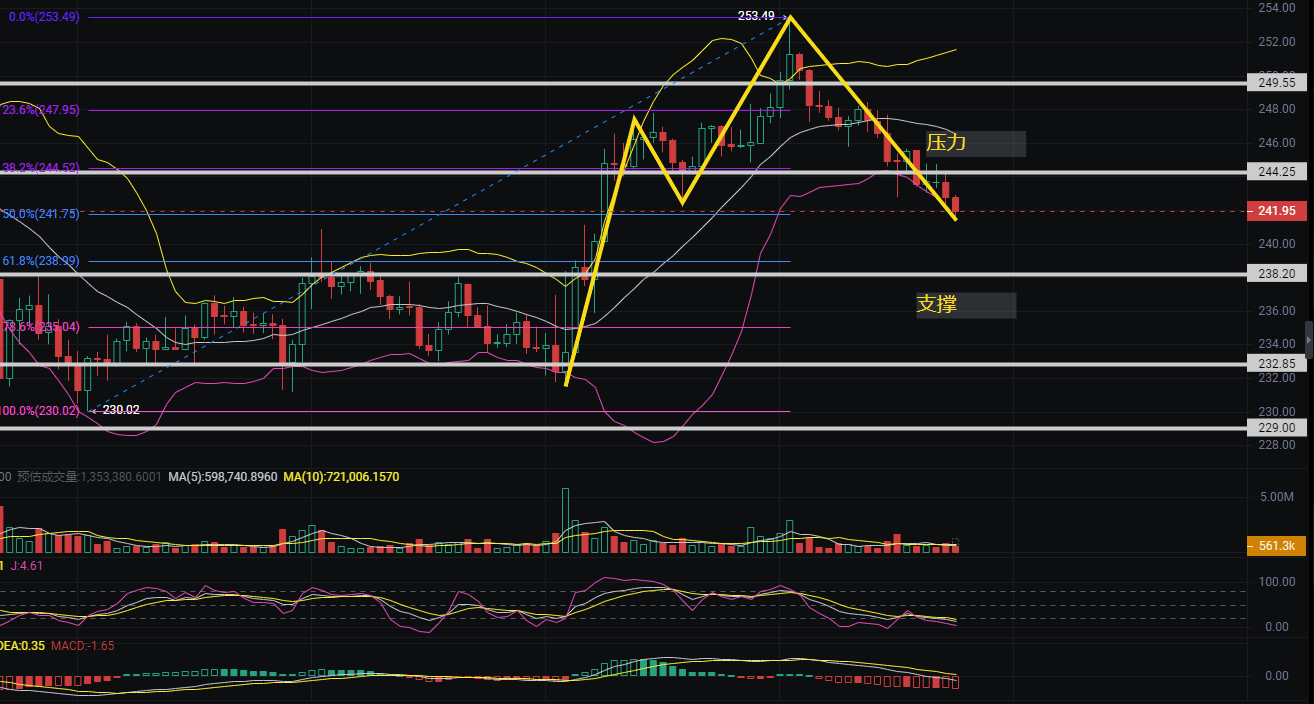Click the 253.49 high price marker

click(756, 16)
